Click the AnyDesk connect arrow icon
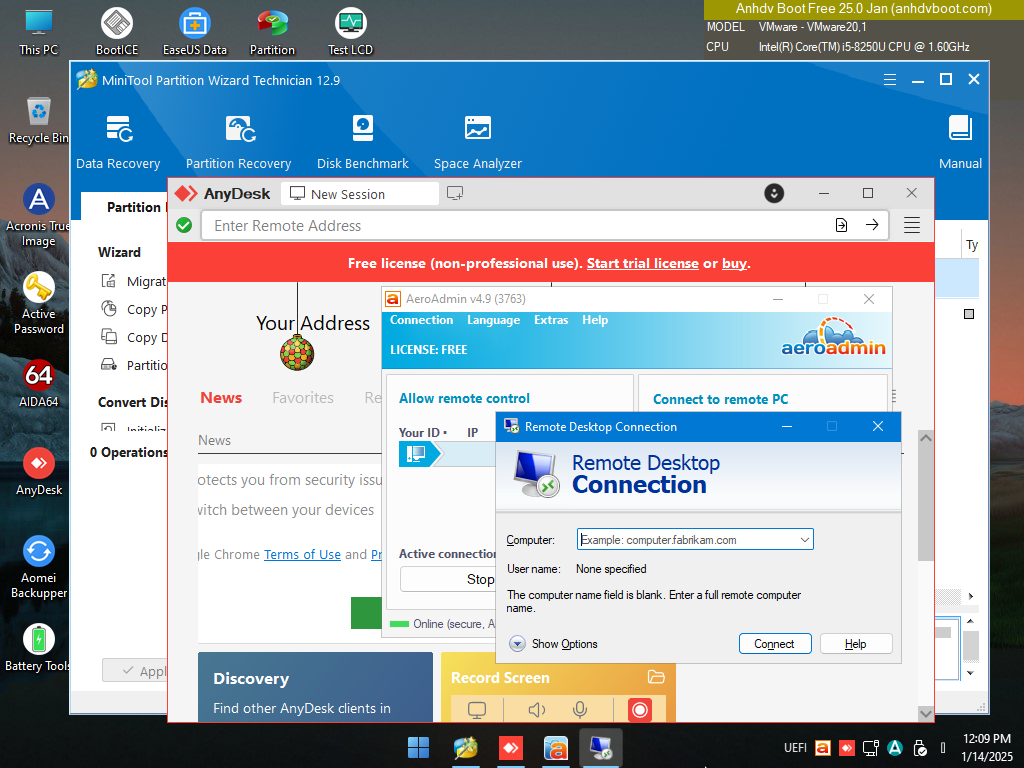The height and width of the screenshot is (768, 1024). (872, 225)
